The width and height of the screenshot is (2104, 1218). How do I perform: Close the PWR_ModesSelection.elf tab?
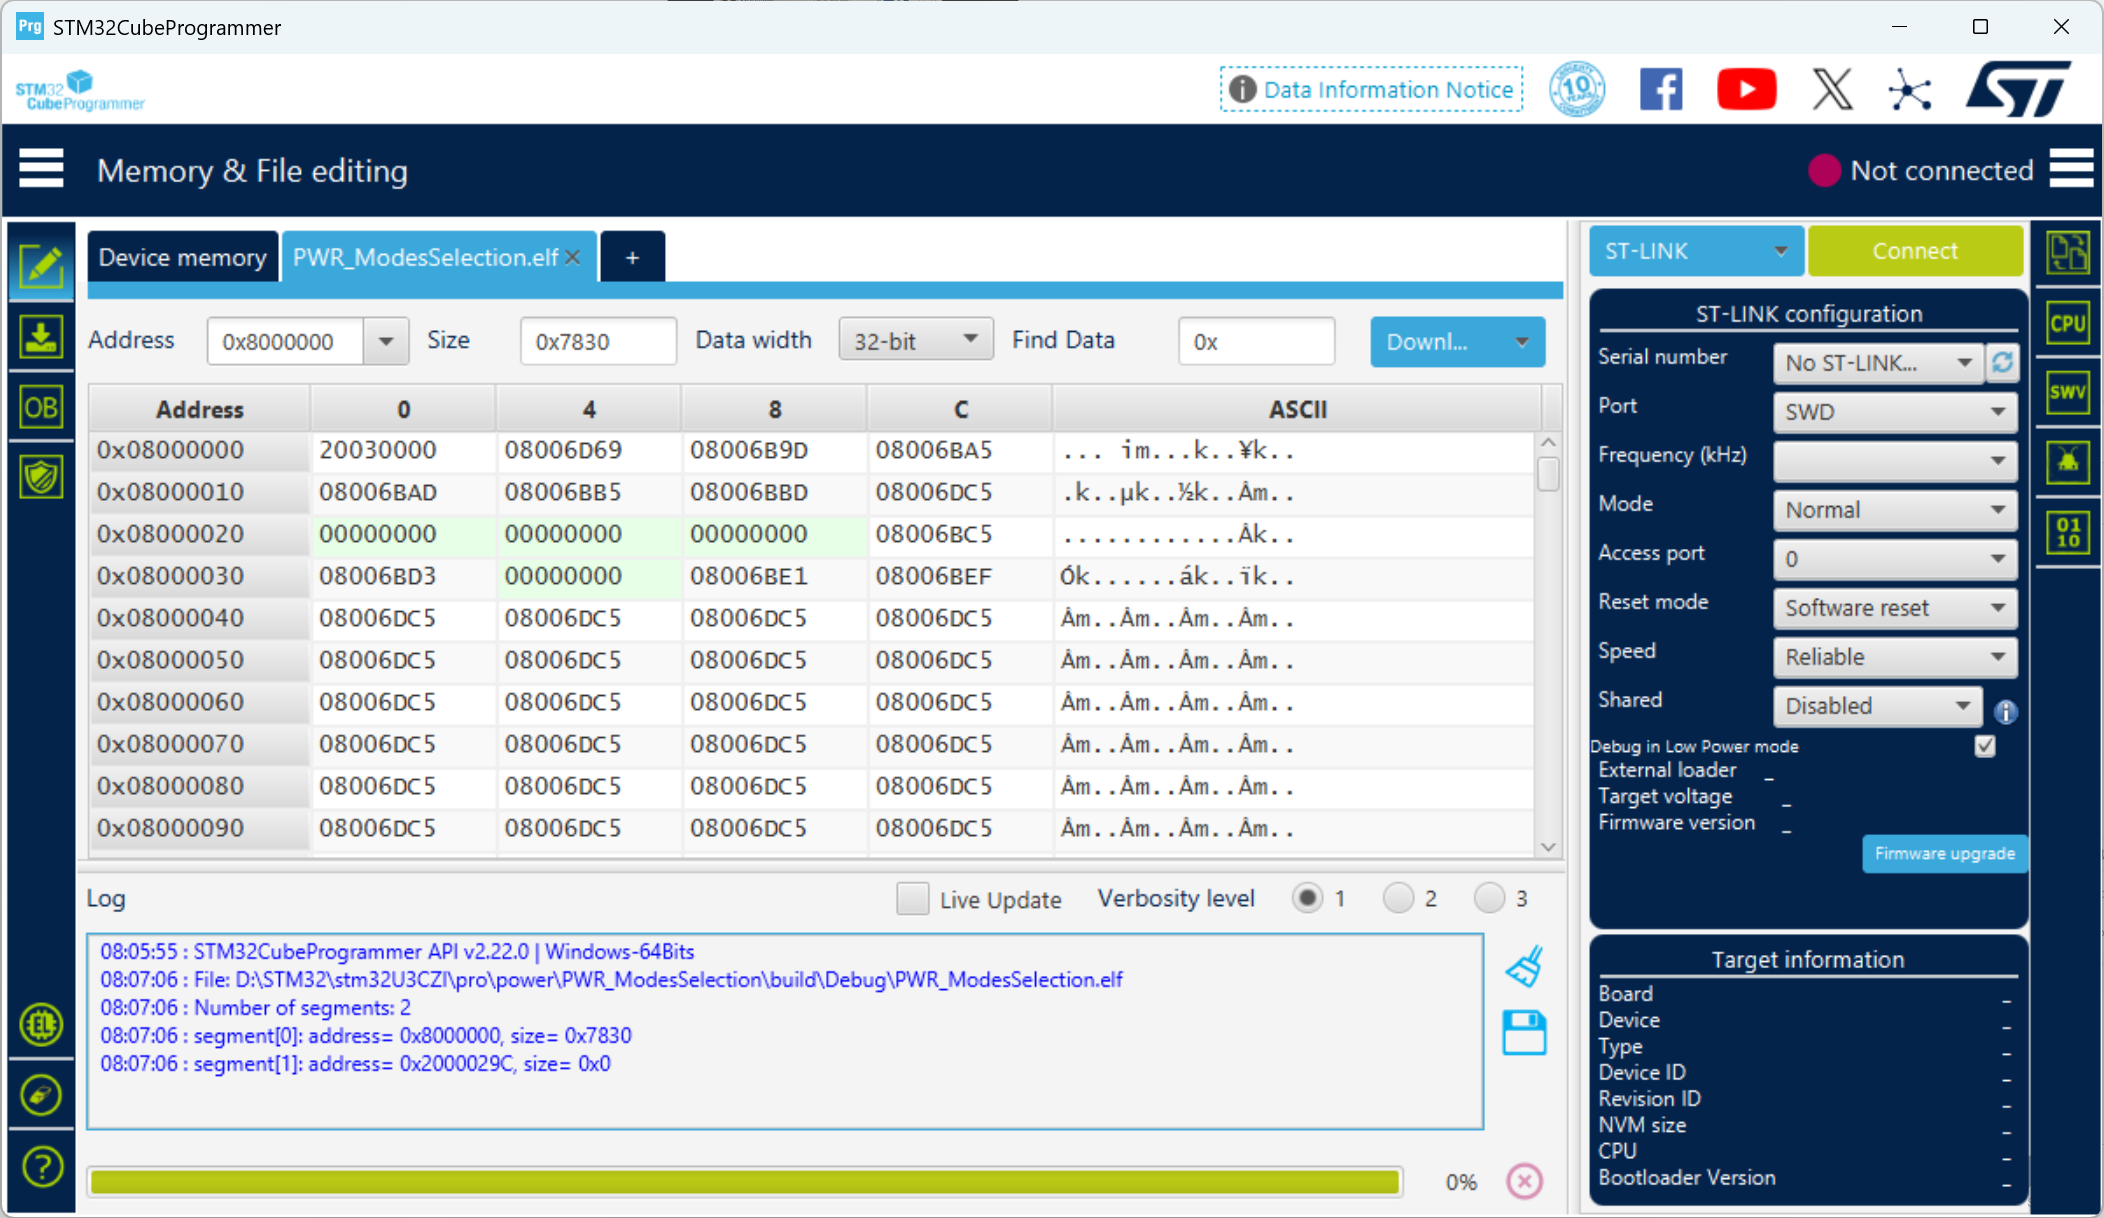(573, 257)
